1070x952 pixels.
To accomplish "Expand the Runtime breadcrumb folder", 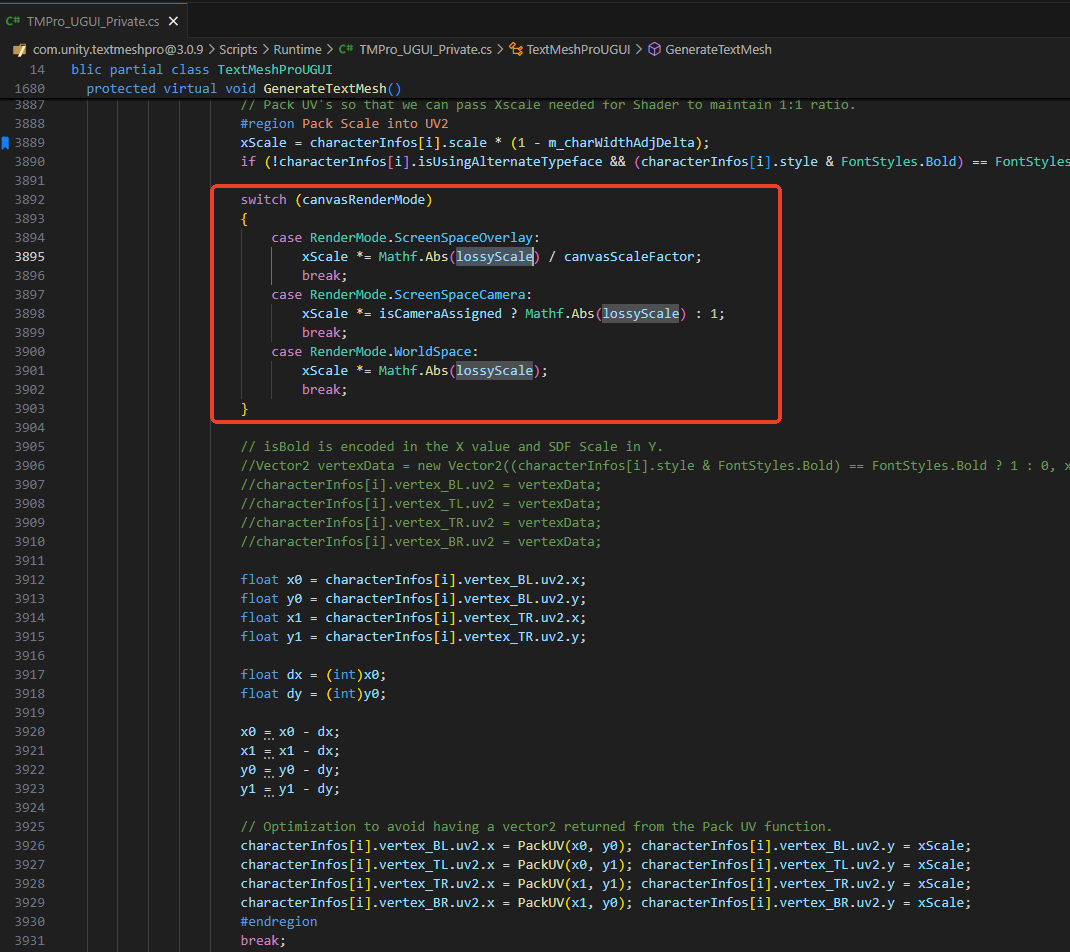I will (297, 49).
